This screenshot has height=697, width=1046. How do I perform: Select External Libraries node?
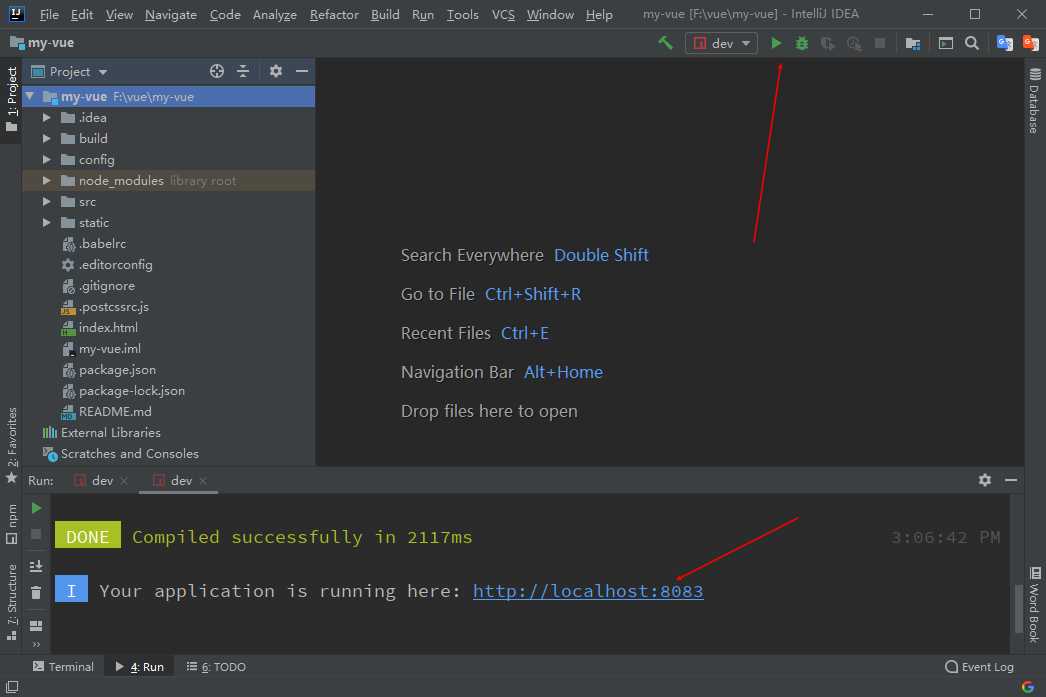[x=110, y=433]
